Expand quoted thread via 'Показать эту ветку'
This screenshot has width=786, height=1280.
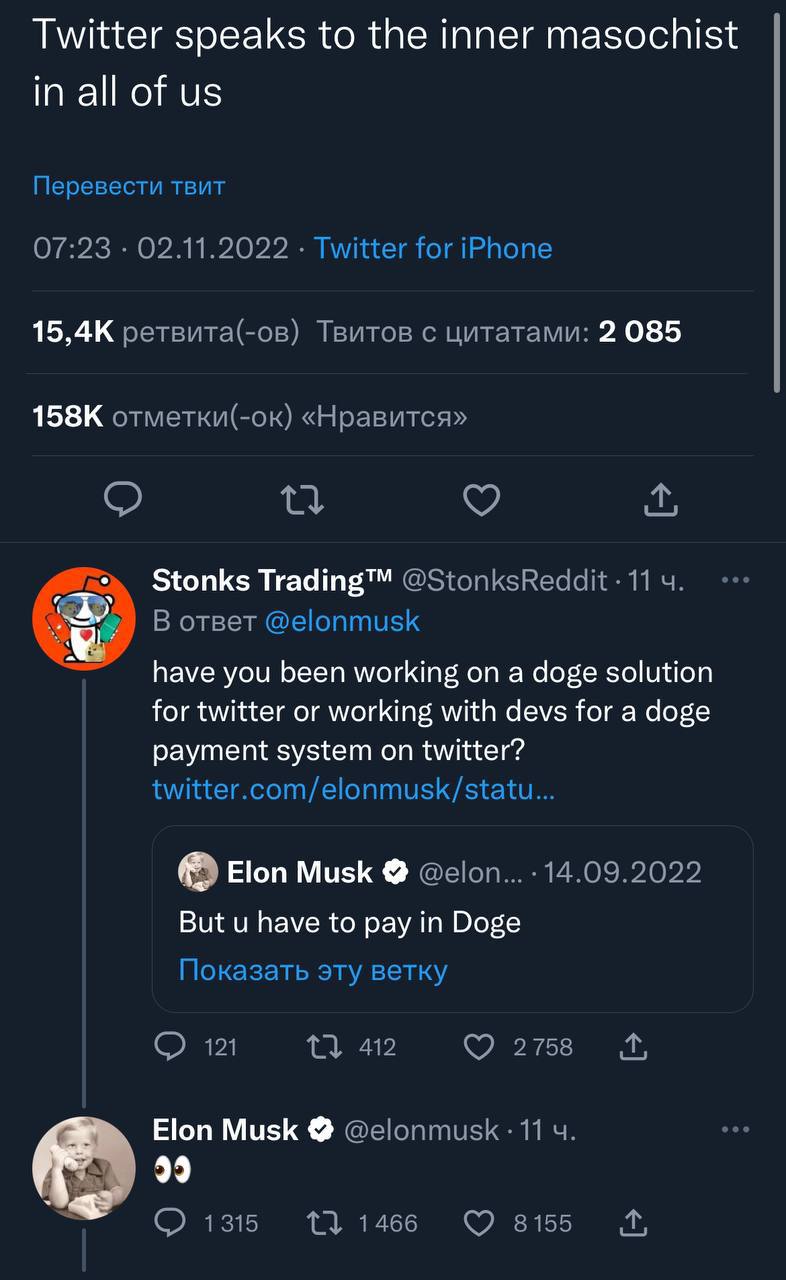point(313,970)
